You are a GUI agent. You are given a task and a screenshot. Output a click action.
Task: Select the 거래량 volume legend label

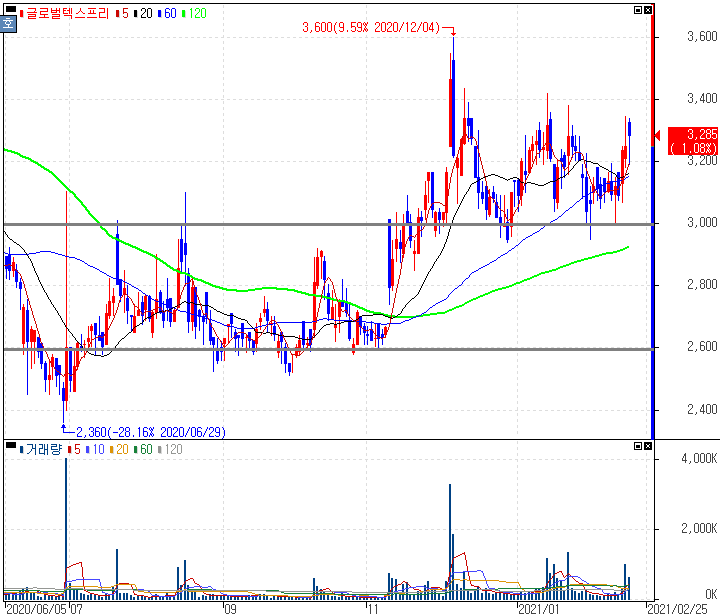click(43, 449)
